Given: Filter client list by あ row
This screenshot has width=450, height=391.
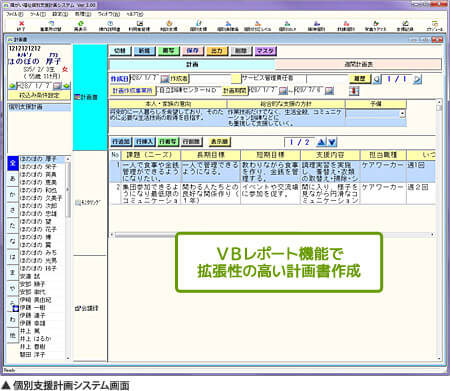Looking at the screenshot, I should 13,179.
